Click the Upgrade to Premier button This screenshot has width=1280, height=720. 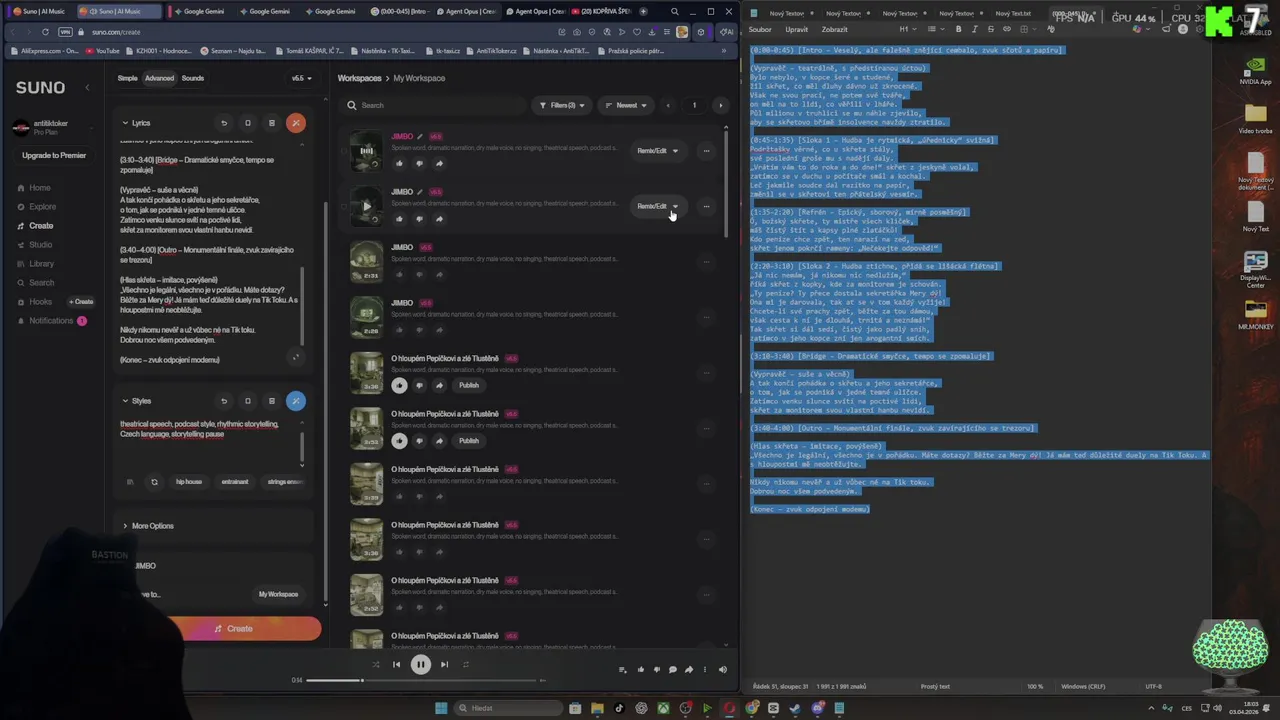click(x=54, y=155)
